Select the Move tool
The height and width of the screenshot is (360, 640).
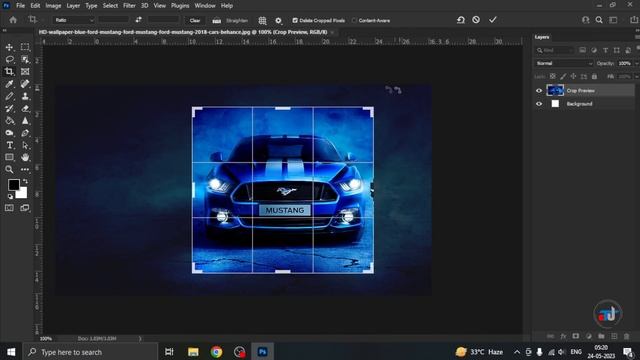click(x=9, y=47)
